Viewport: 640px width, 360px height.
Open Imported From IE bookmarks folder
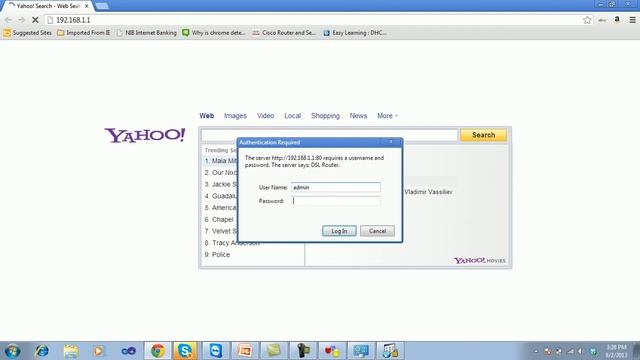click(84, 33)
